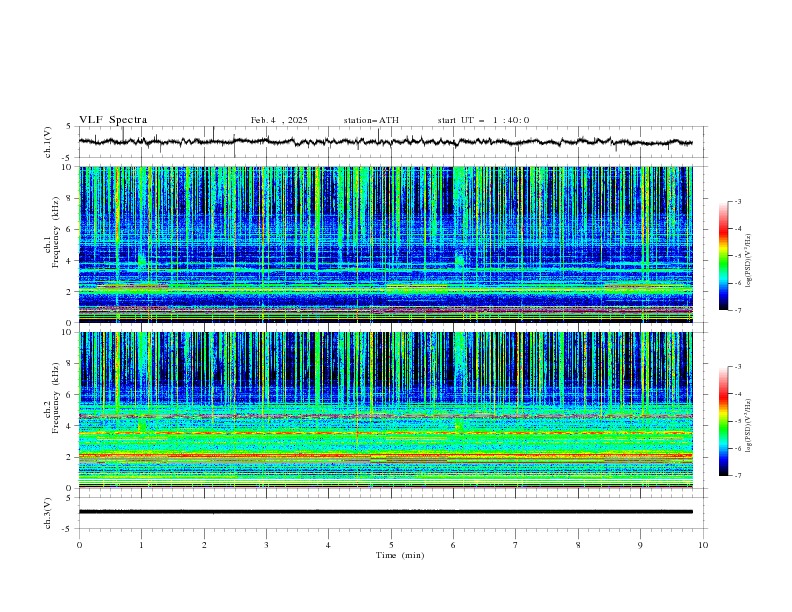Click the 'station=ATH' label
Screen dimensions: 792x612
click(371, 120)
